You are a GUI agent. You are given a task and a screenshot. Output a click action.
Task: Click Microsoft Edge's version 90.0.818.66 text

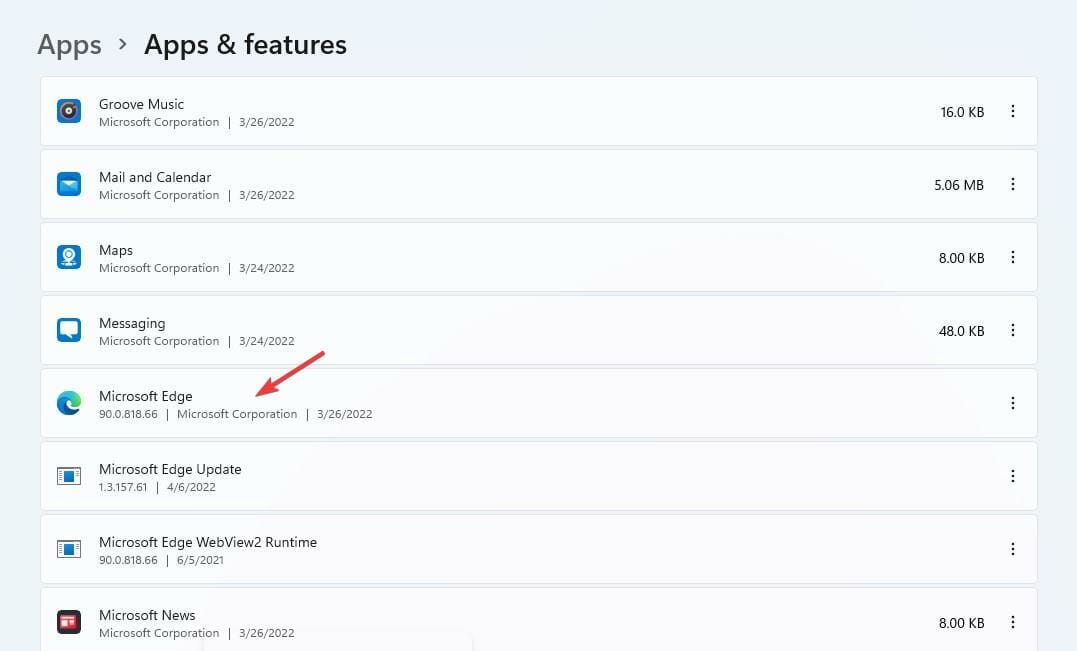point(128,414)
